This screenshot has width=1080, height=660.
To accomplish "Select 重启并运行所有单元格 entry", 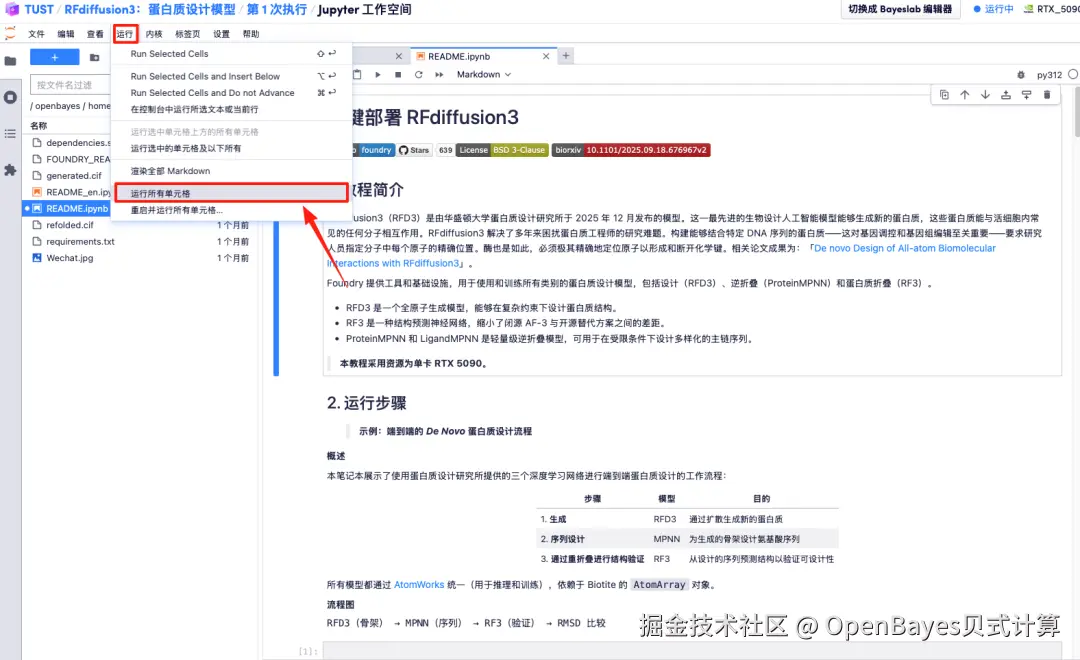I will coord(231,210).
